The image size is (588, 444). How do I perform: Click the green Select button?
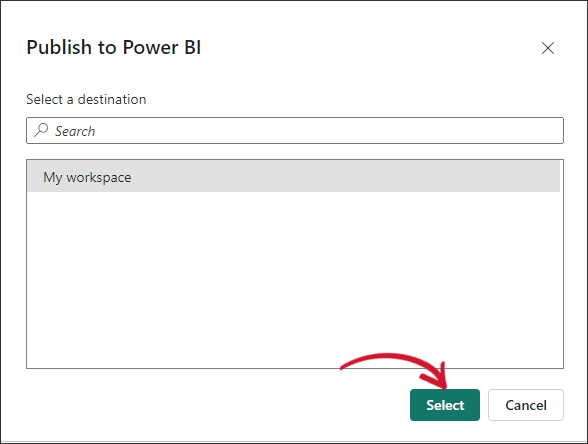tap(445, 405)
